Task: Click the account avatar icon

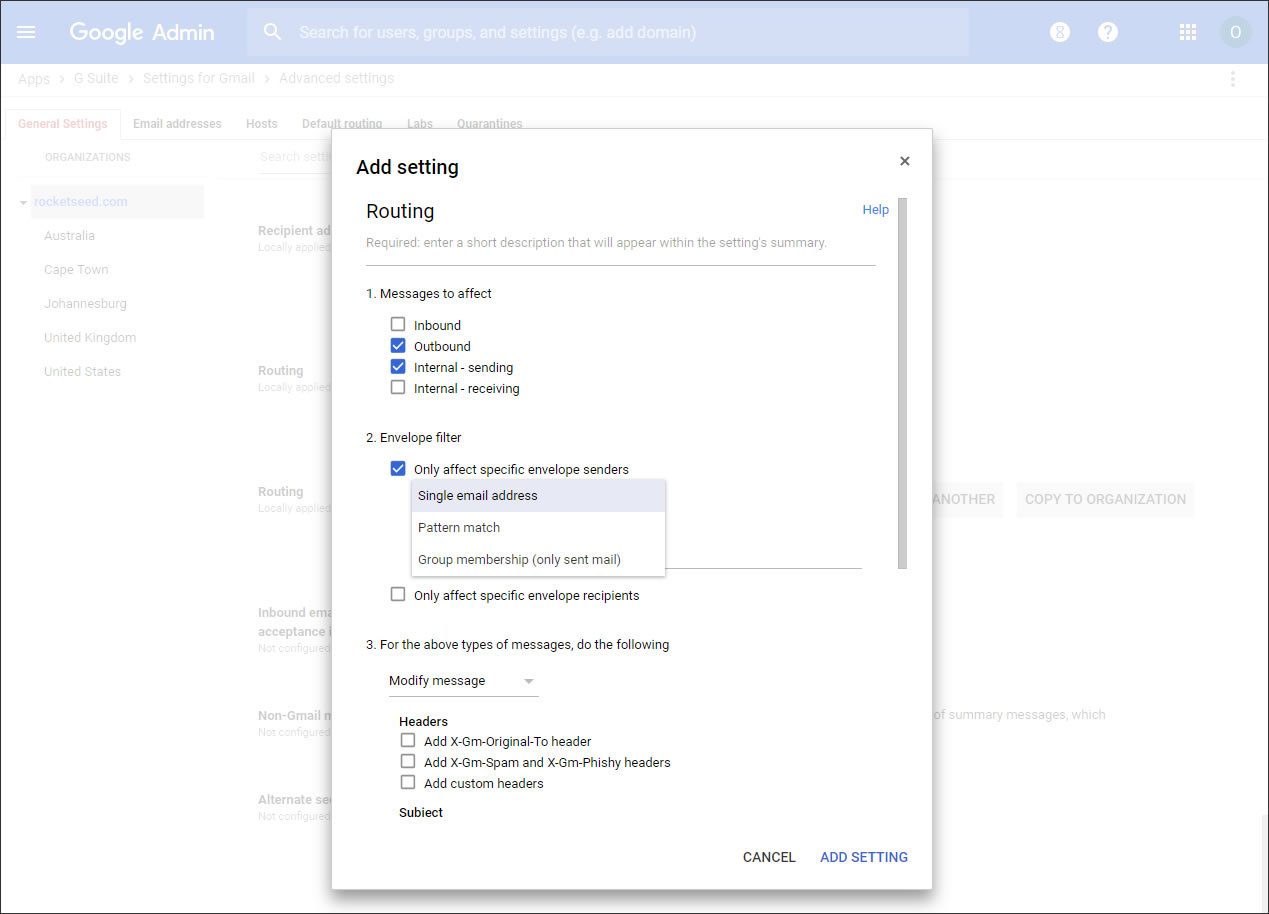Action: [1235, 32]
